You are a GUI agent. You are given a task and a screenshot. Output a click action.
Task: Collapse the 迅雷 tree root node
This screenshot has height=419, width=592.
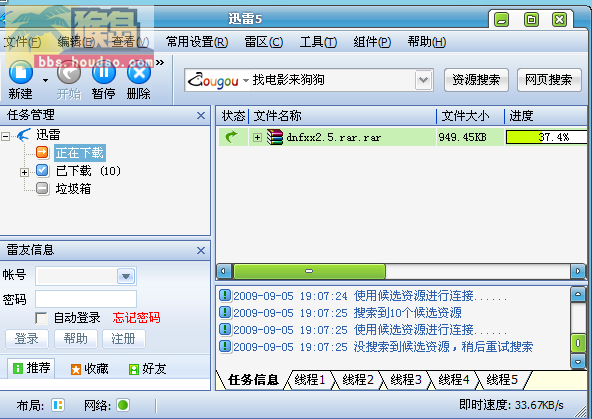5,136
